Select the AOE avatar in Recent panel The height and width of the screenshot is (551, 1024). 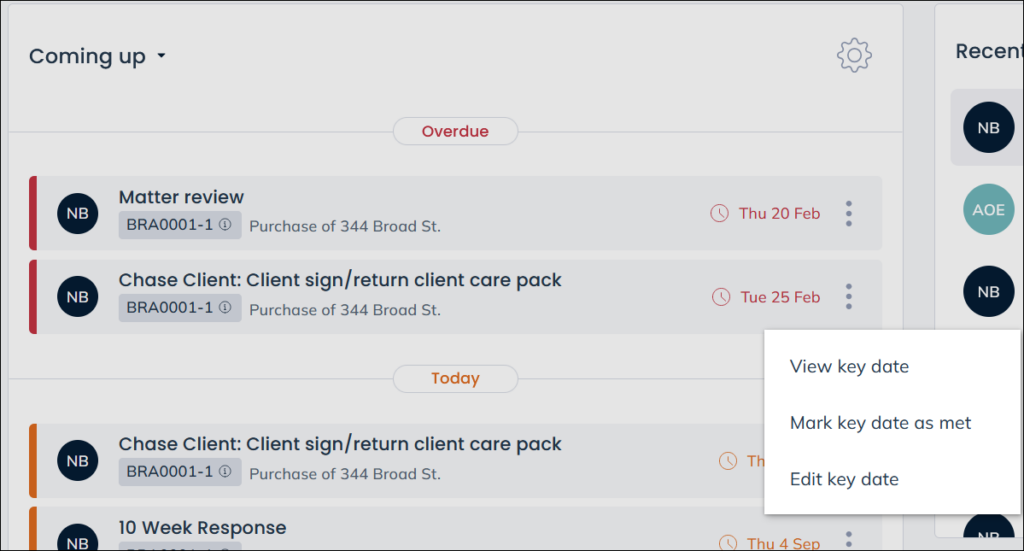tap(988, 210)
